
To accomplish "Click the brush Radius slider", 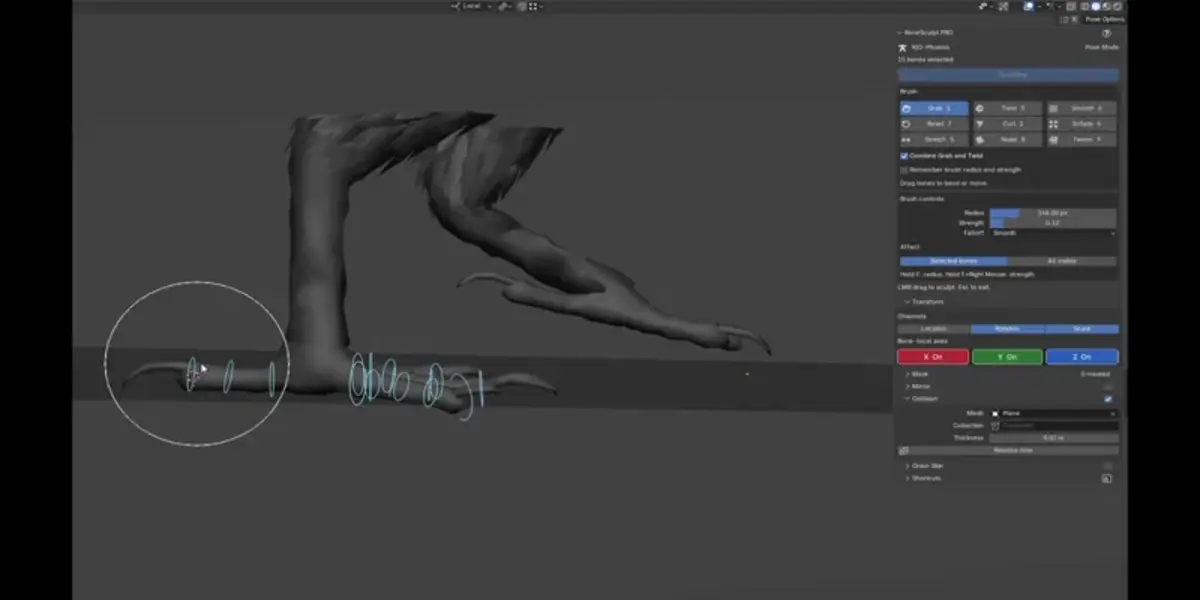I will pos(1053,213).
